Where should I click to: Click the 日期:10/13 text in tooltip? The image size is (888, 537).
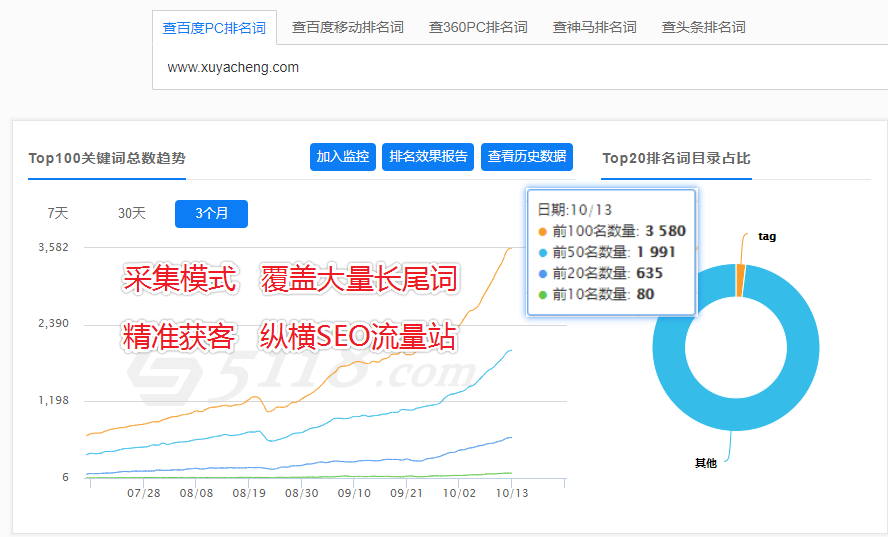pyautogui.click(x=575, y=210)
